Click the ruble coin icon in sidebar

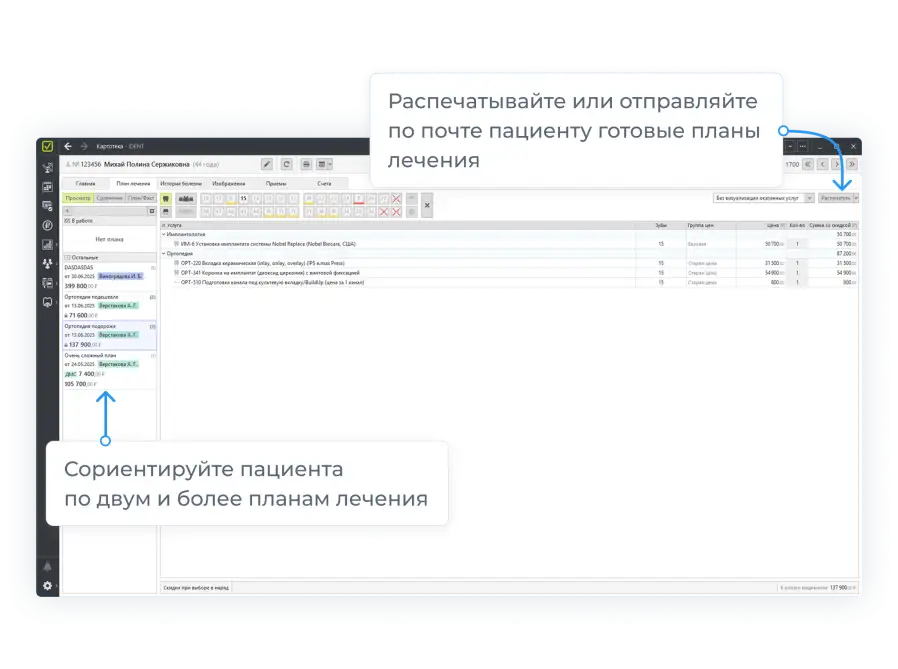point(47,225)
